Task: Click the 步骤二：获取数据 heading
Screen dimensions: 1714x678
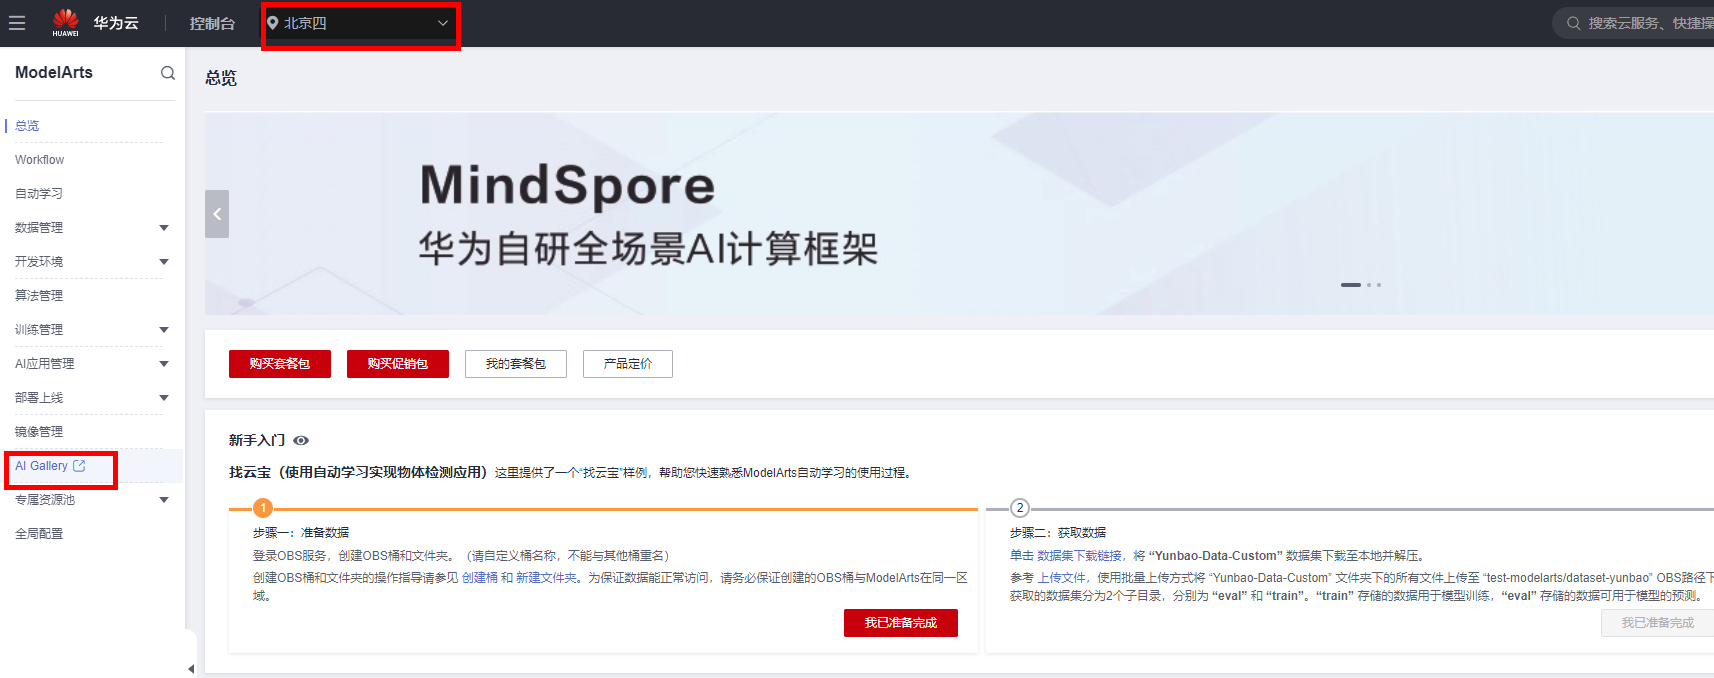Action: [x=1058, y=533]
